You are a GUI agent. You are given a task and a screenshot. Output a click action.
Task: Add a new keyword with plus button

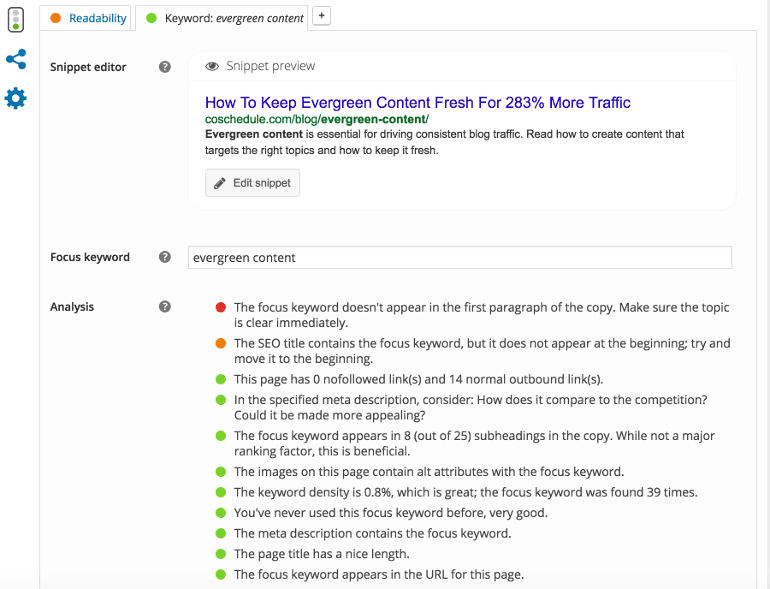321,16
